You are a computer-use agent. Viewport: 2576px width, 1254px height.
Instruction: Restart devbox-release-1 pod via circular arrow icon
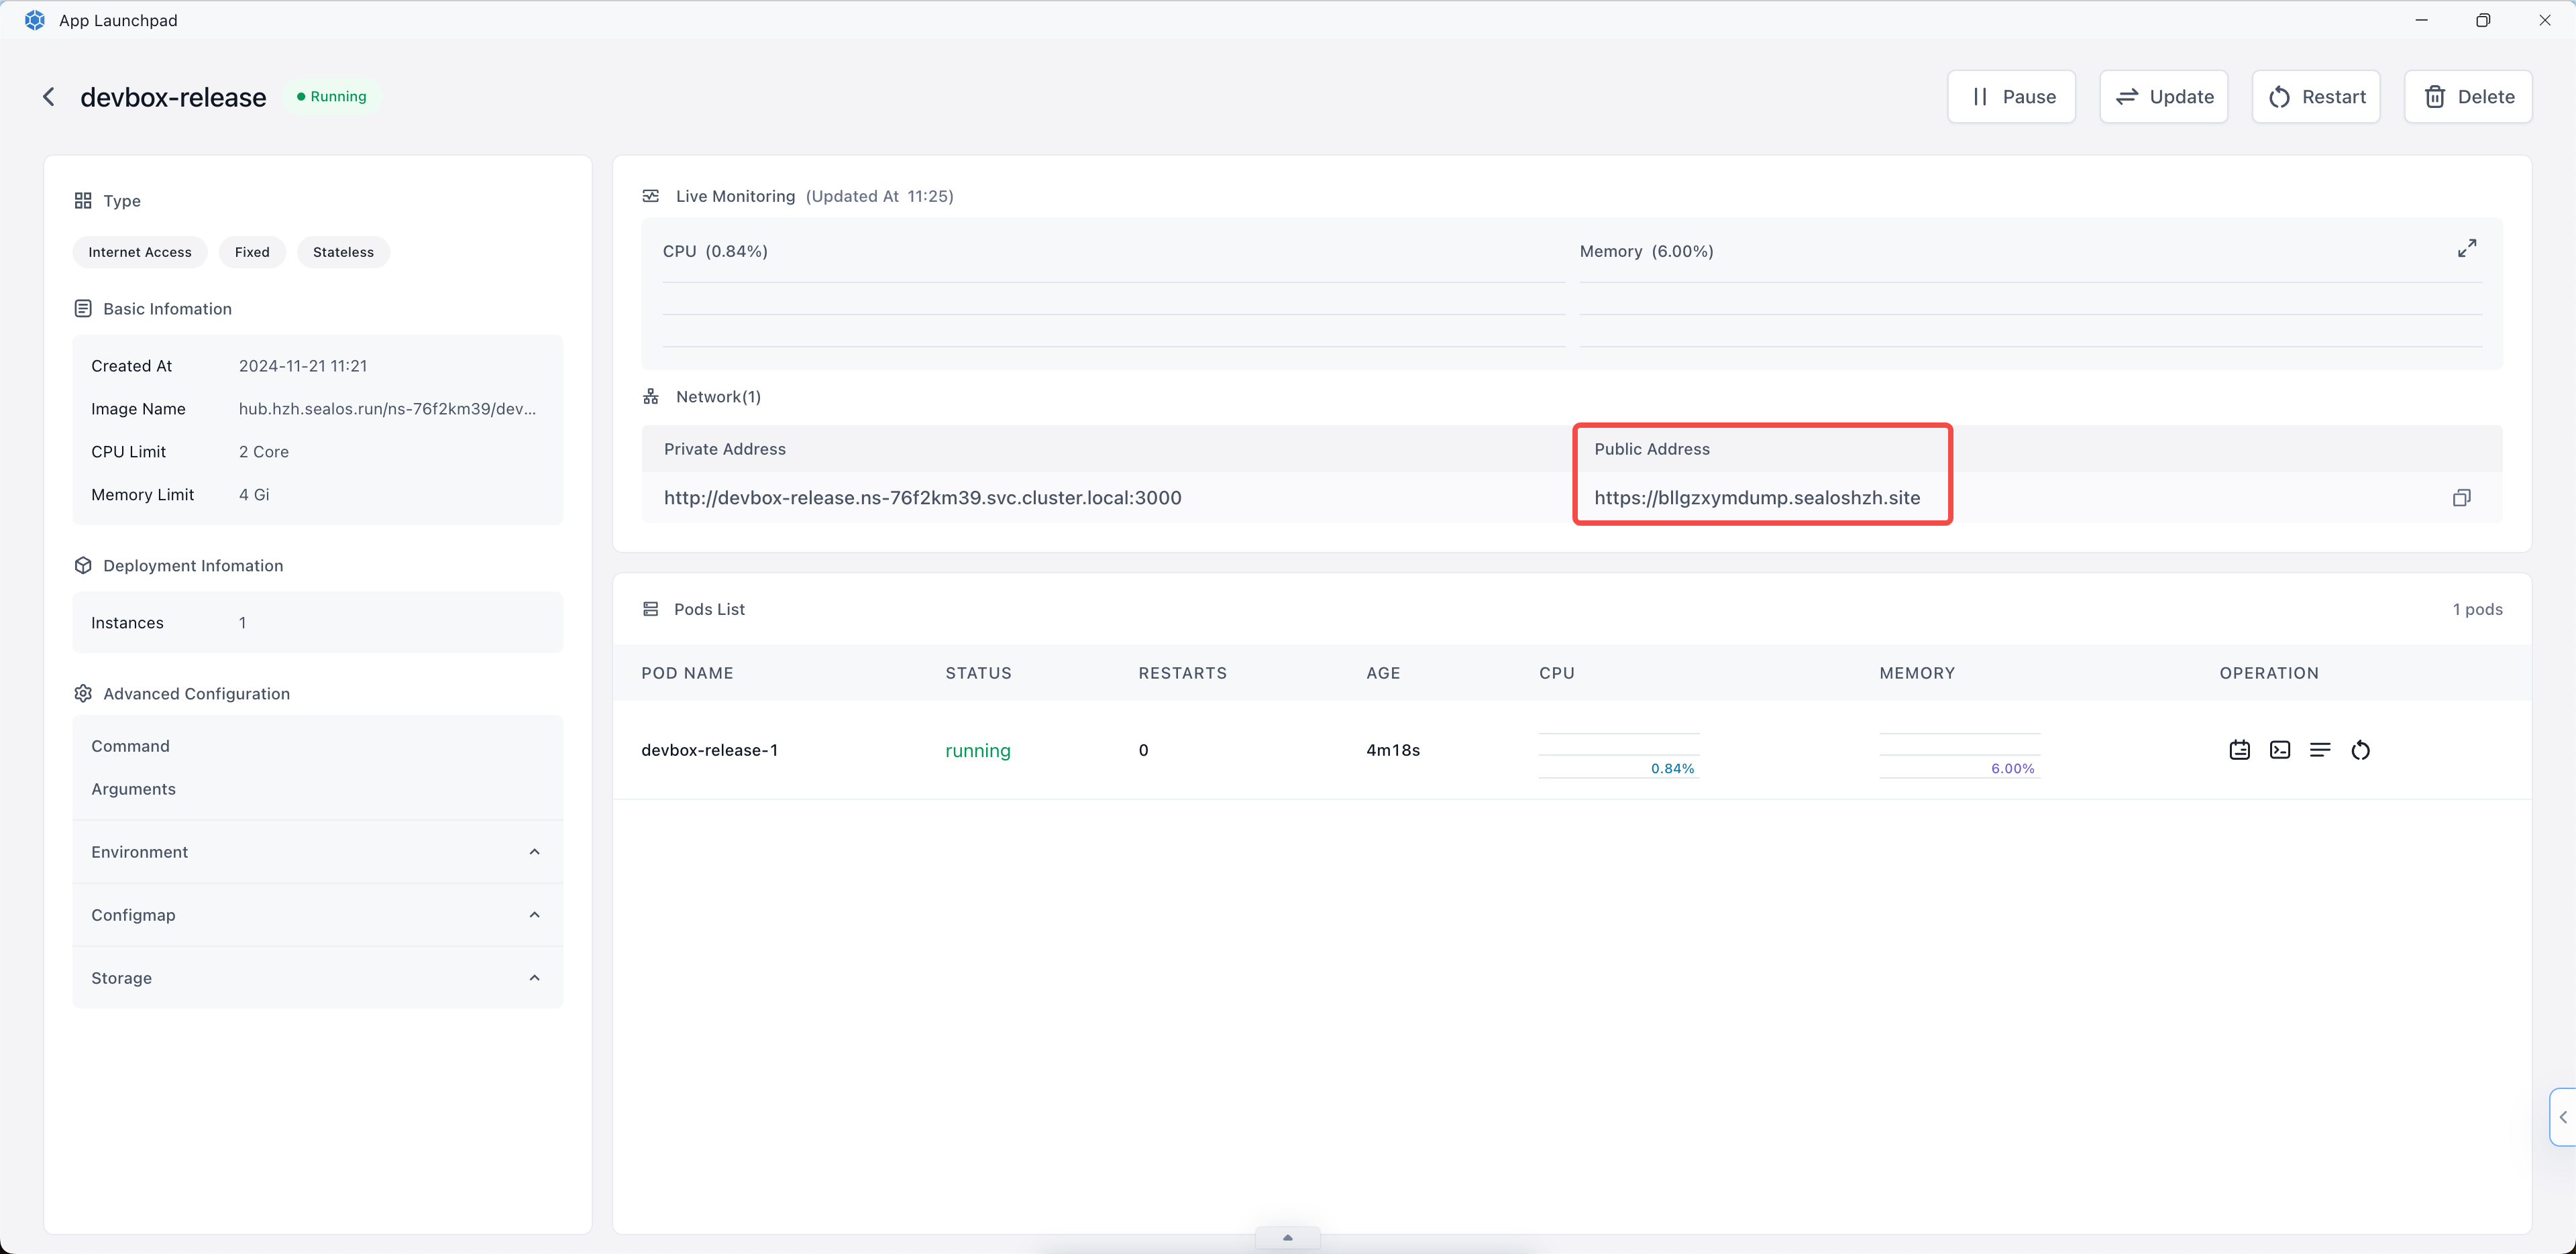tap(2360, 750)
